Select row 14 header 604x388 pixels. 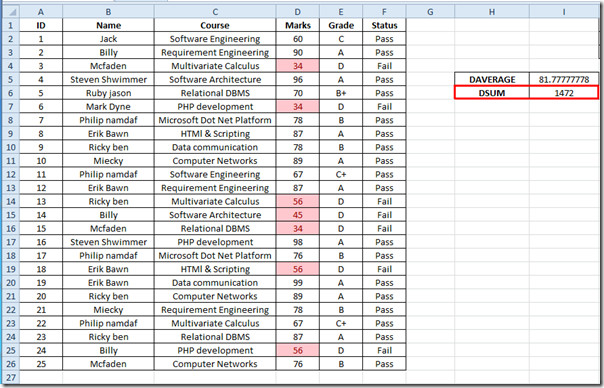(11, 202)
